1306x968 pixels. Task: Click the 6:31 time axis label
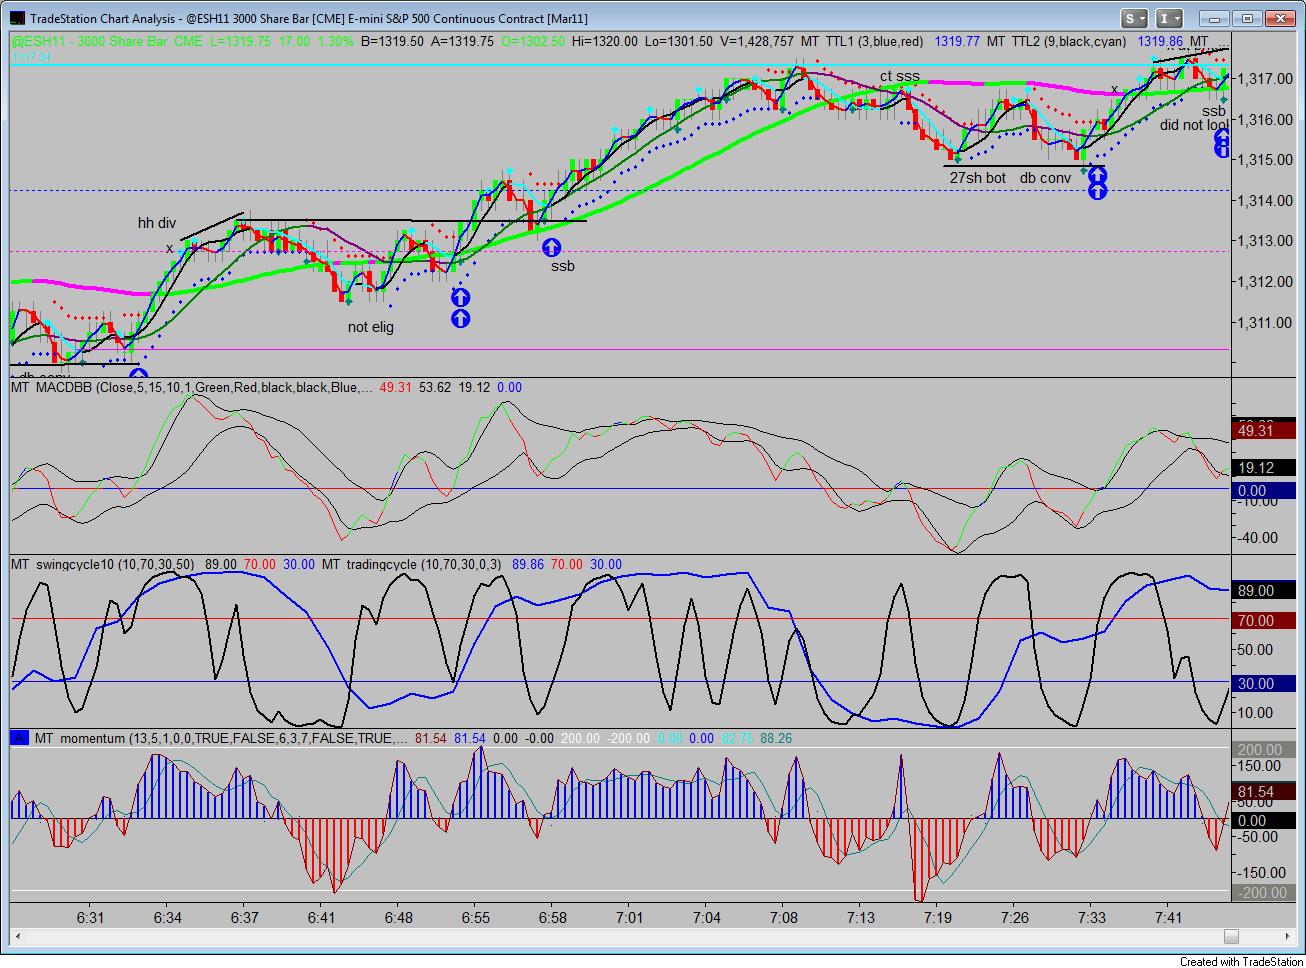tap(91, 917)
